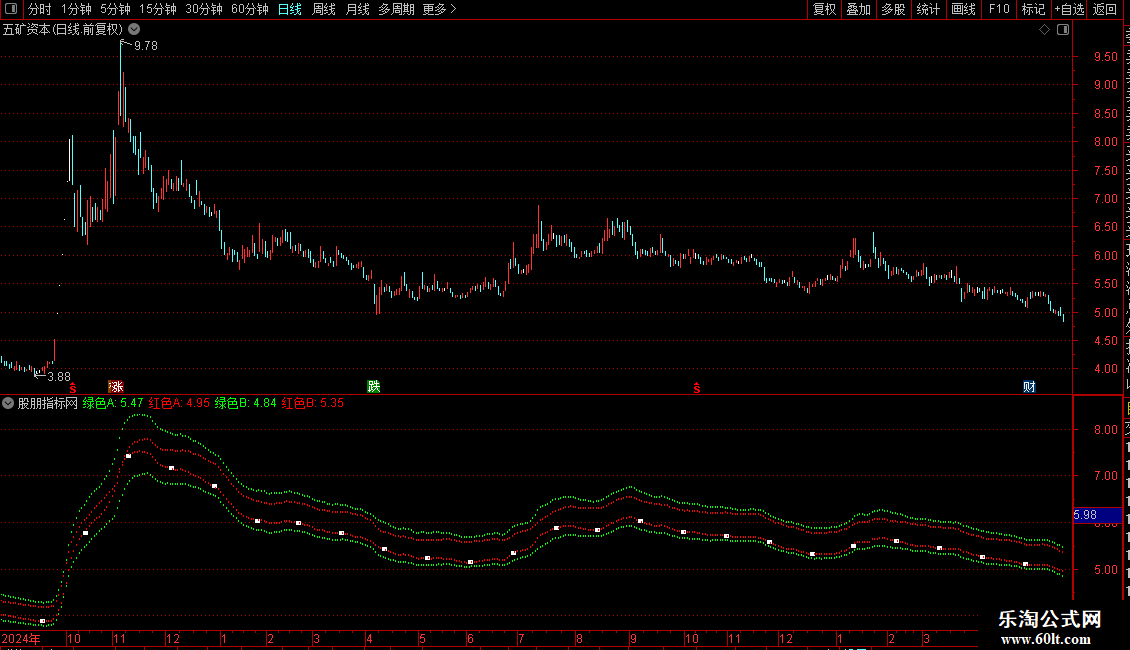The width and height of the screenshot is (1130, 650).
Task: Click the diamond icon above the chart
Action: 1044,30
